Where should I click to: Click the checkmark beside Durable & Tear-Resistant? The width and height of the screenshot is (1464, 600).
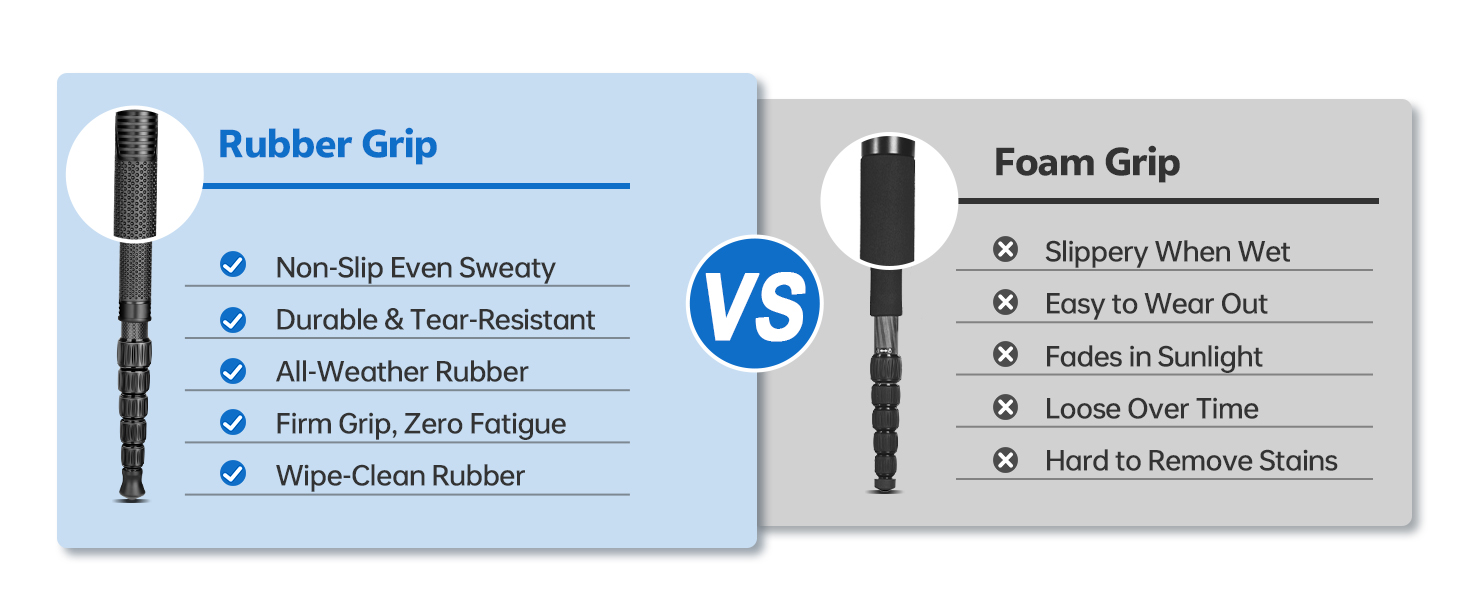click(x=233, y=319)
